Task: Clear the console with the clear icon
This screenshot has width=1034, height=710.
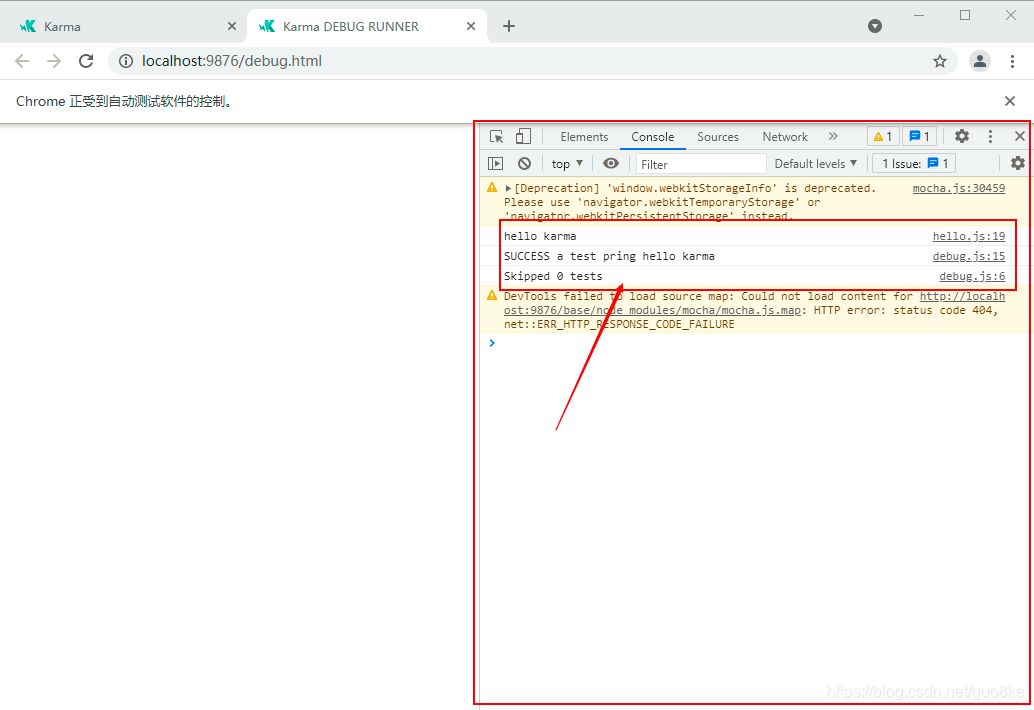Action: coord(524,164)
